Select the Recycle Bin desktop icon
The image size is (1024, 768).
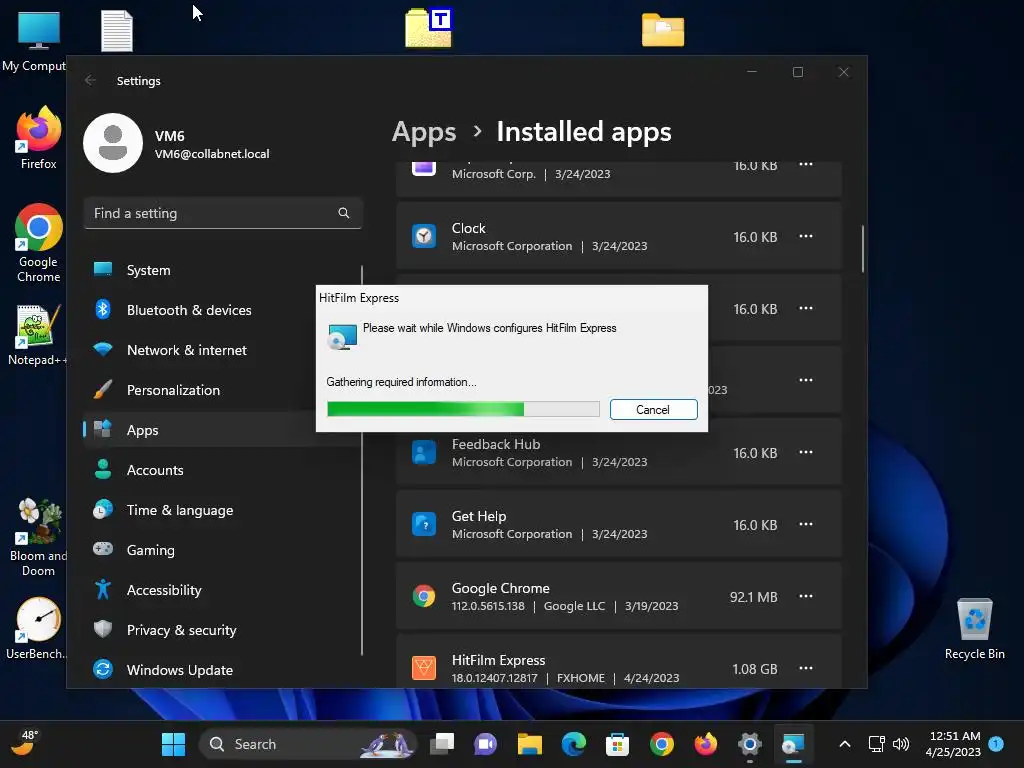point(974,629)
